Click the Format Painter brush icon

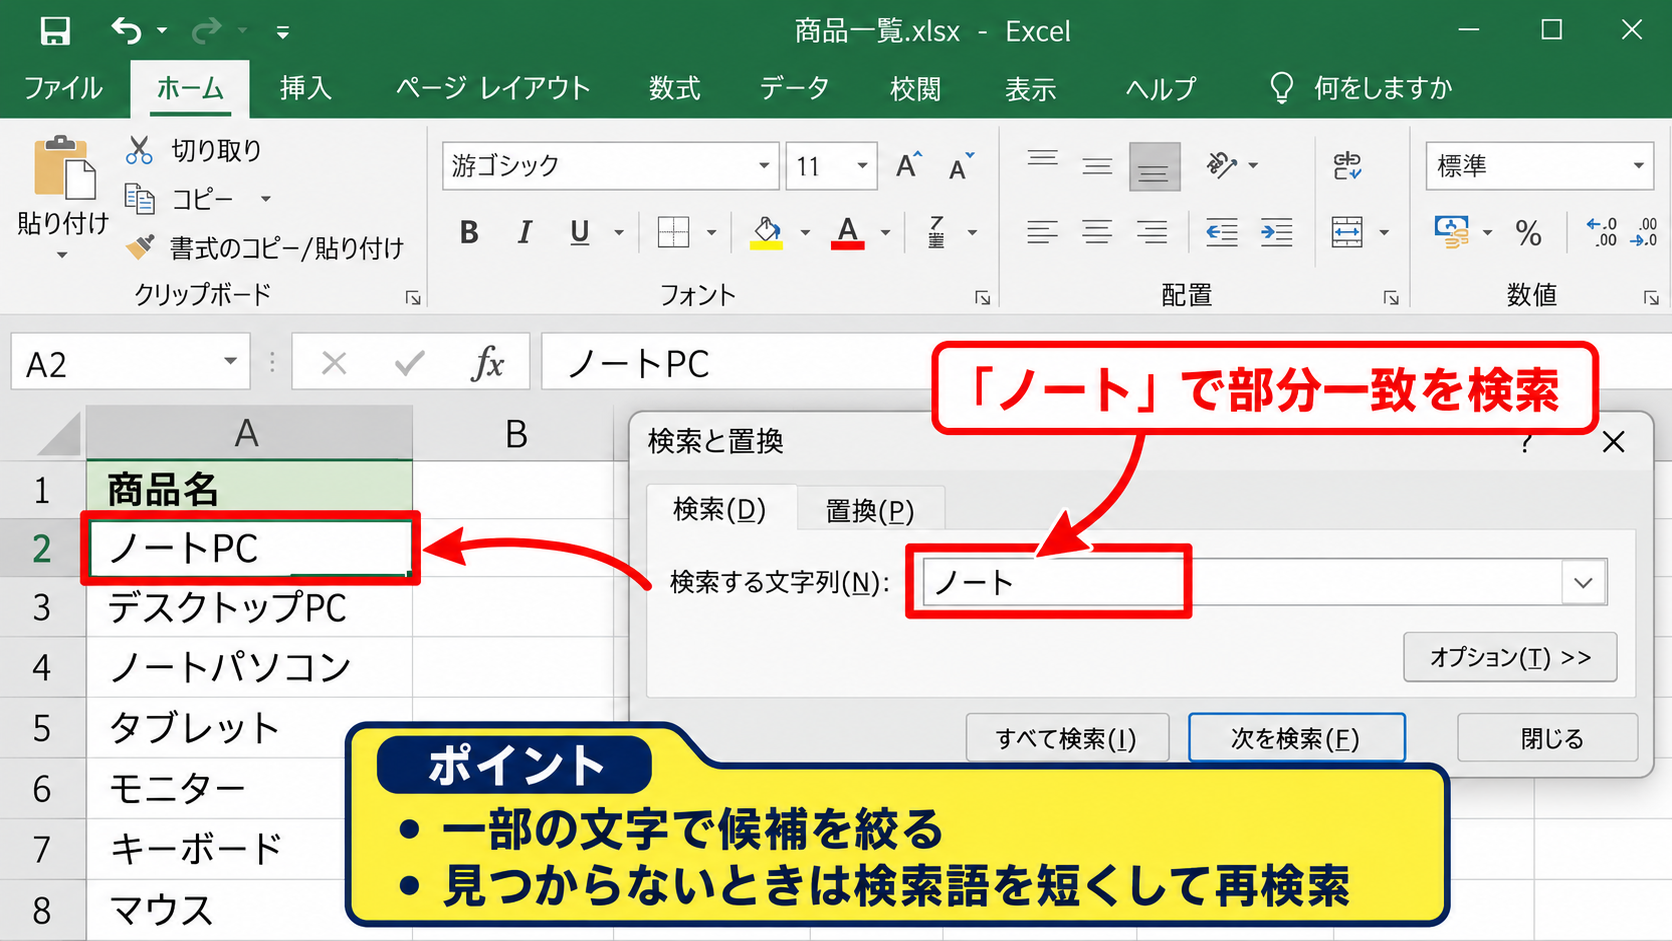(140, 246)
